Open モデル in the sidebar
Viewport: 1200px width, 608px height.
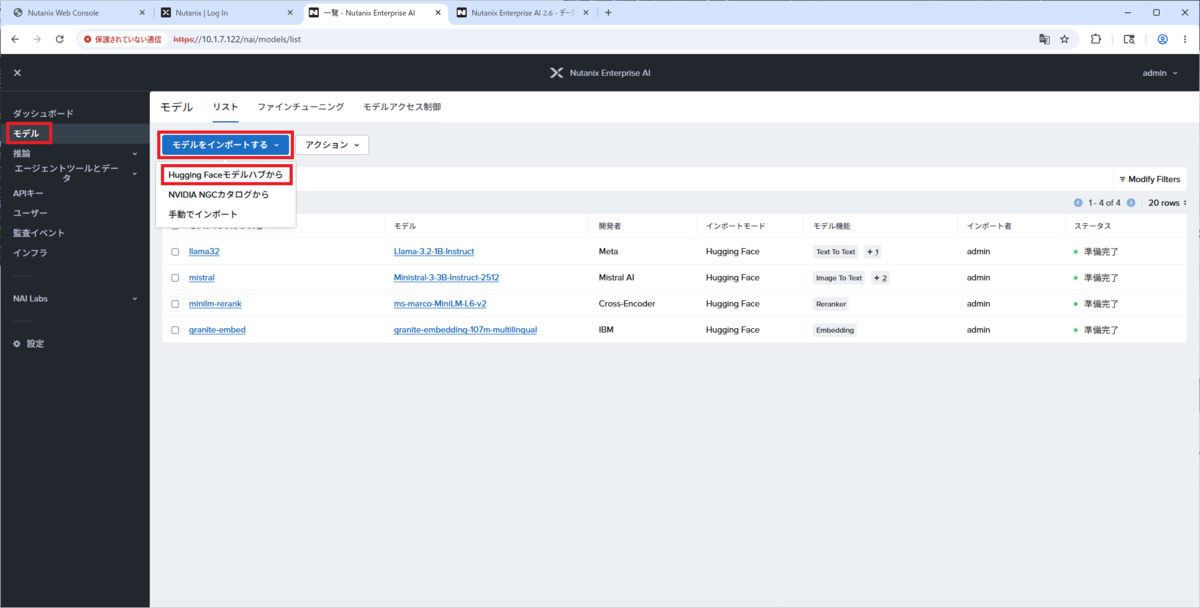point(26,133)
